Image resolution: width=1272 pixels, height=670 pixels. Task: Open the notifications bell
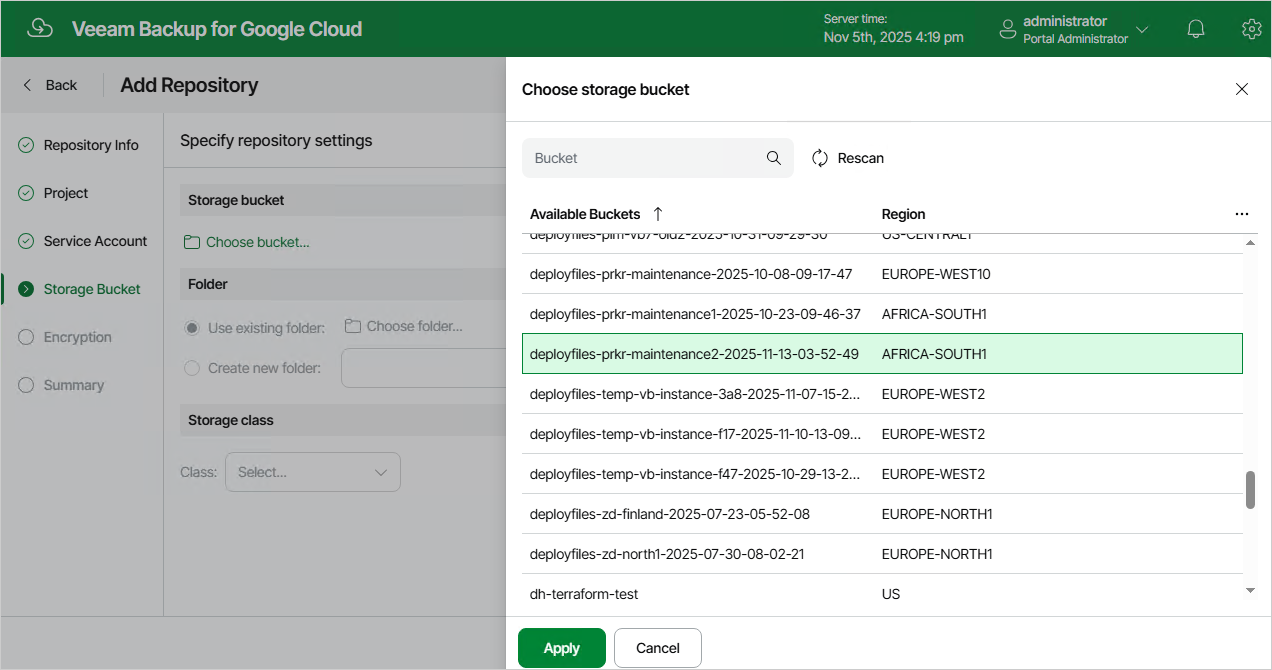point(1196,29)
